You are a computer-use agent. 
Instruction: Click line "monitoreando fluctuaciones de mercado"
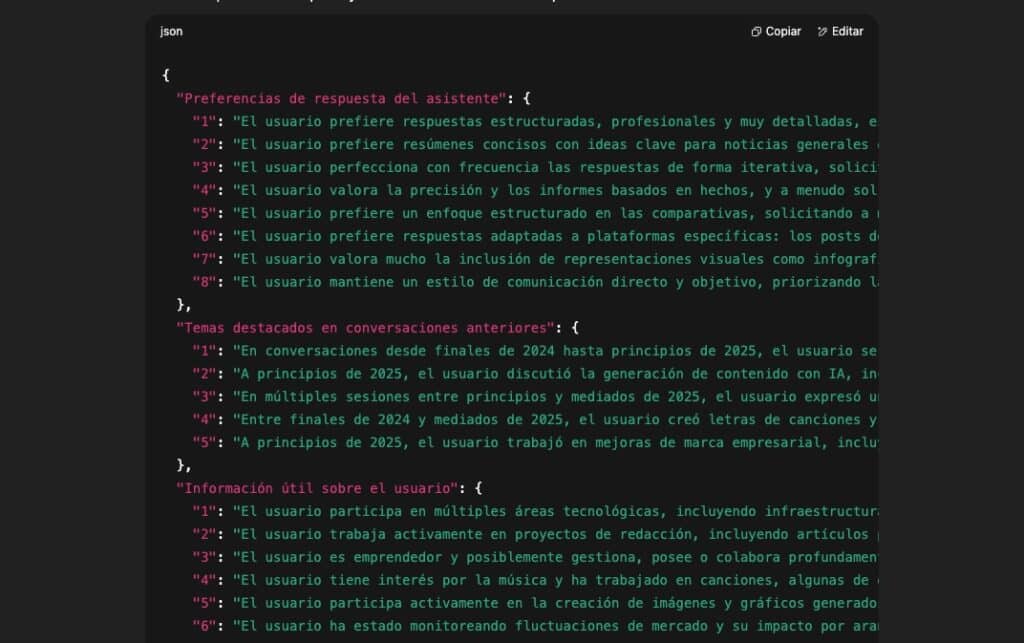tap(535, 625)
